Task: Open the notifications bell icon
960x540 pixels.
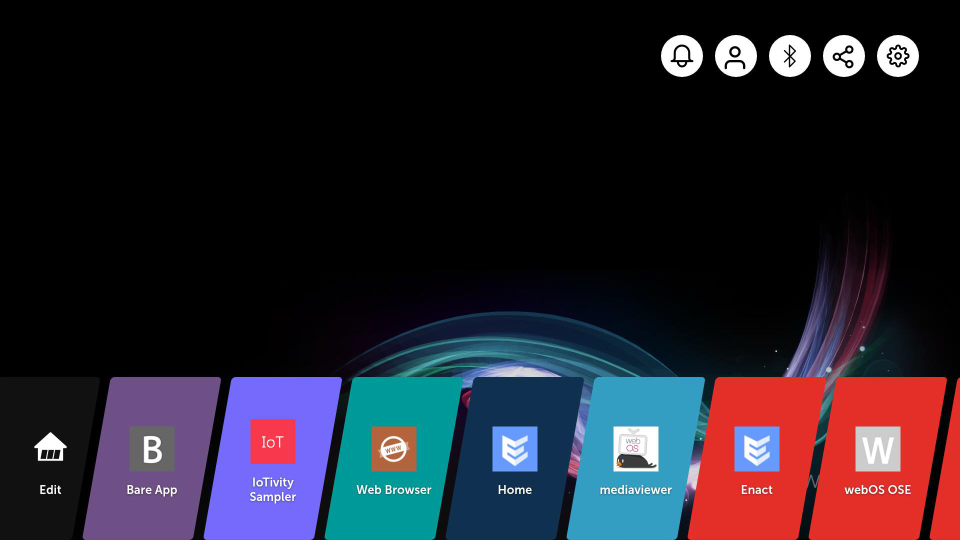Action: pos(682,56)
